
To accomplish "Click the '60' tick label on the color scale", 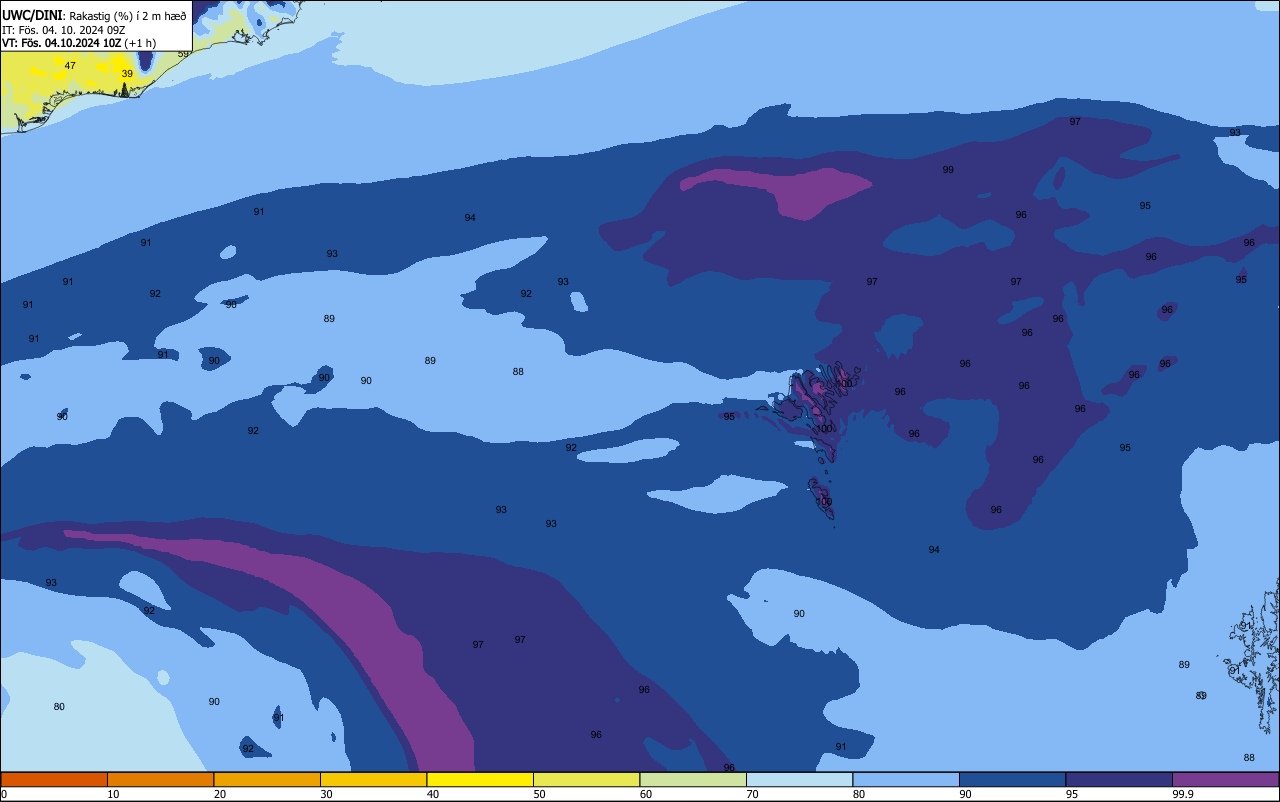I will (x=646, y=794).
